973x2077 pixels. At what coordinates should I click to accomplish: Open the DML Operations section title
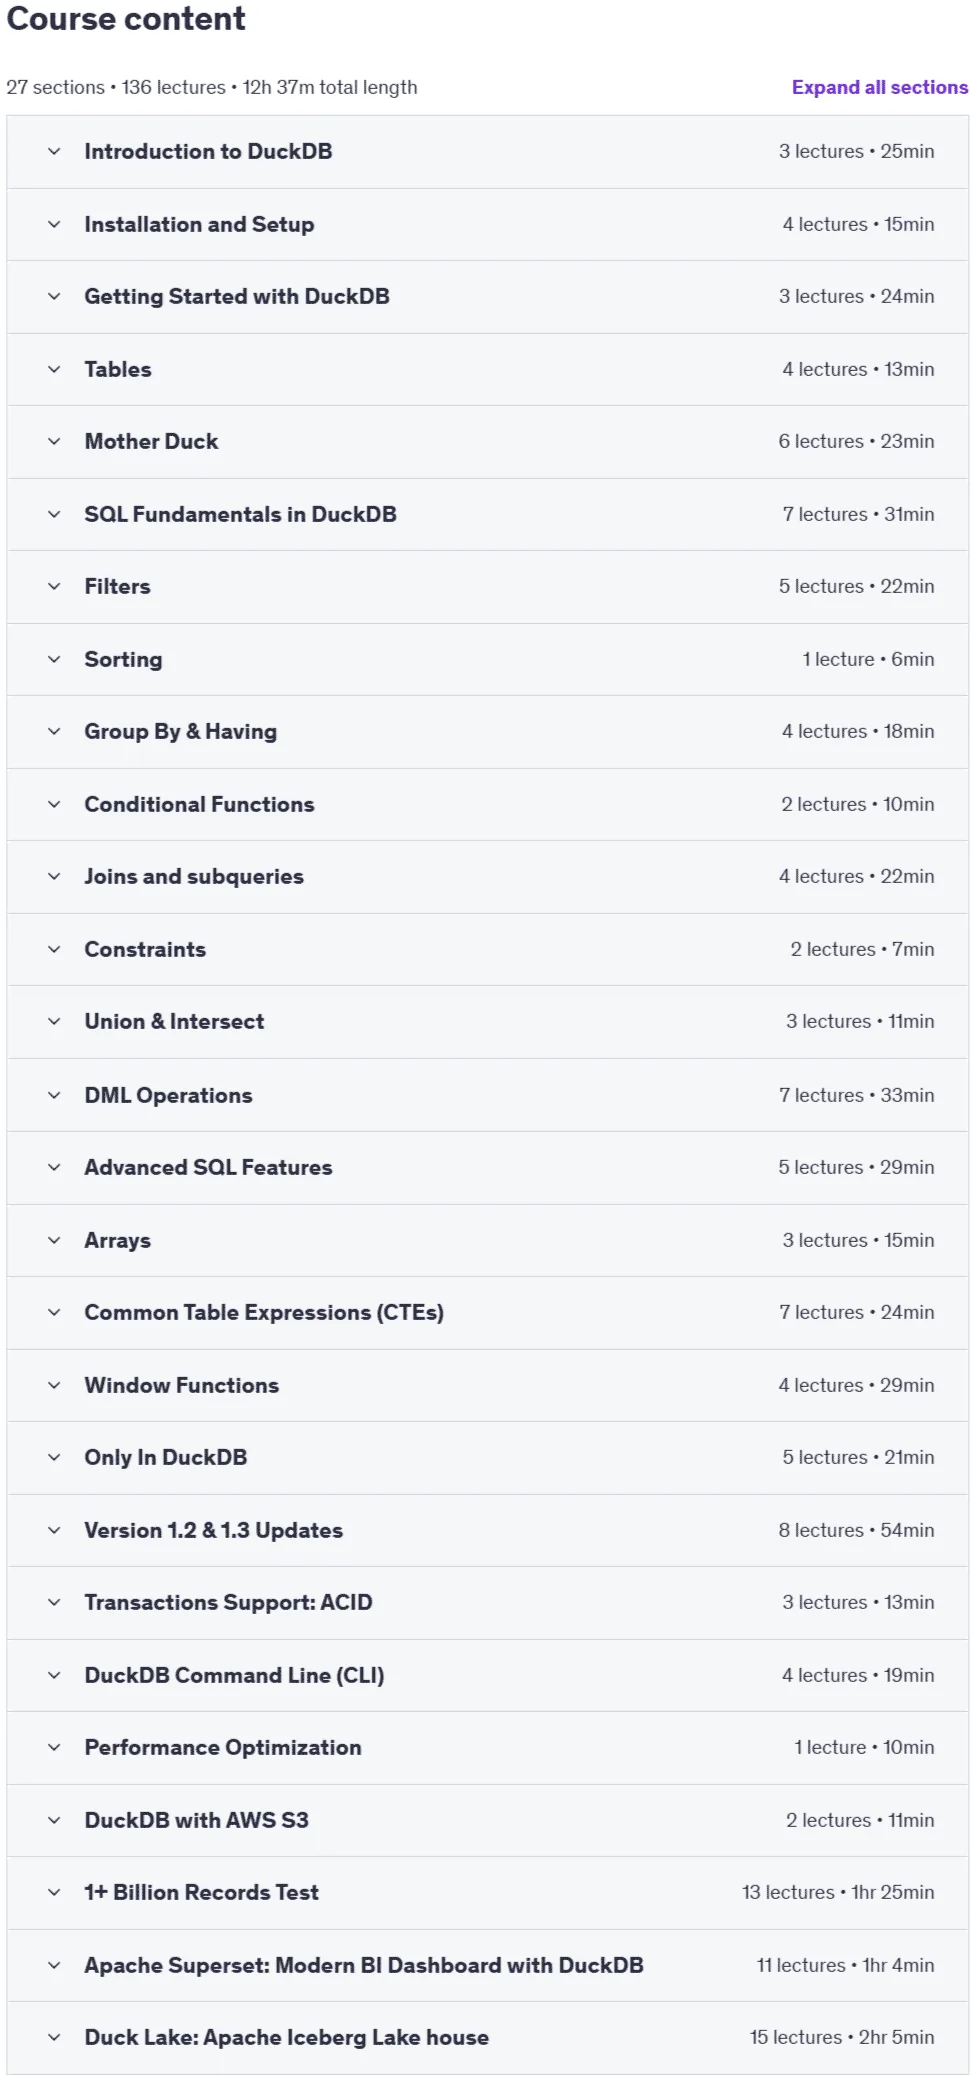pos(168,1096)
